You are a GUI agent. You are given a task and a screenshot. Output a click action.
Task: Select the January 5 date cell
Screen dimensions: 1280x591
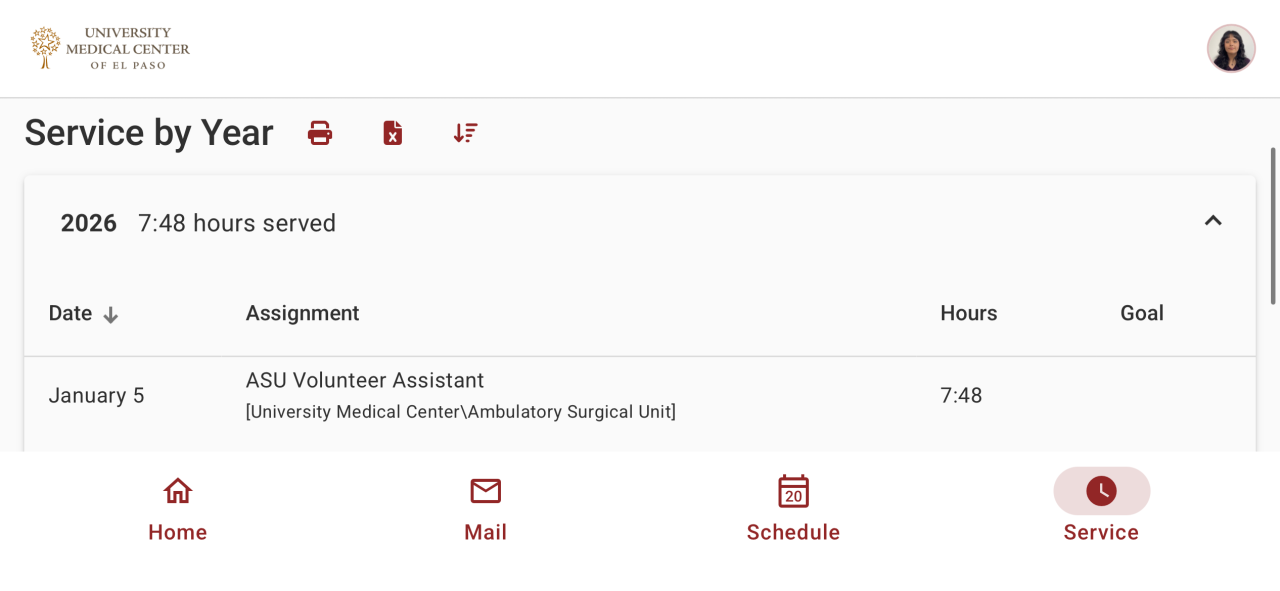97,396
